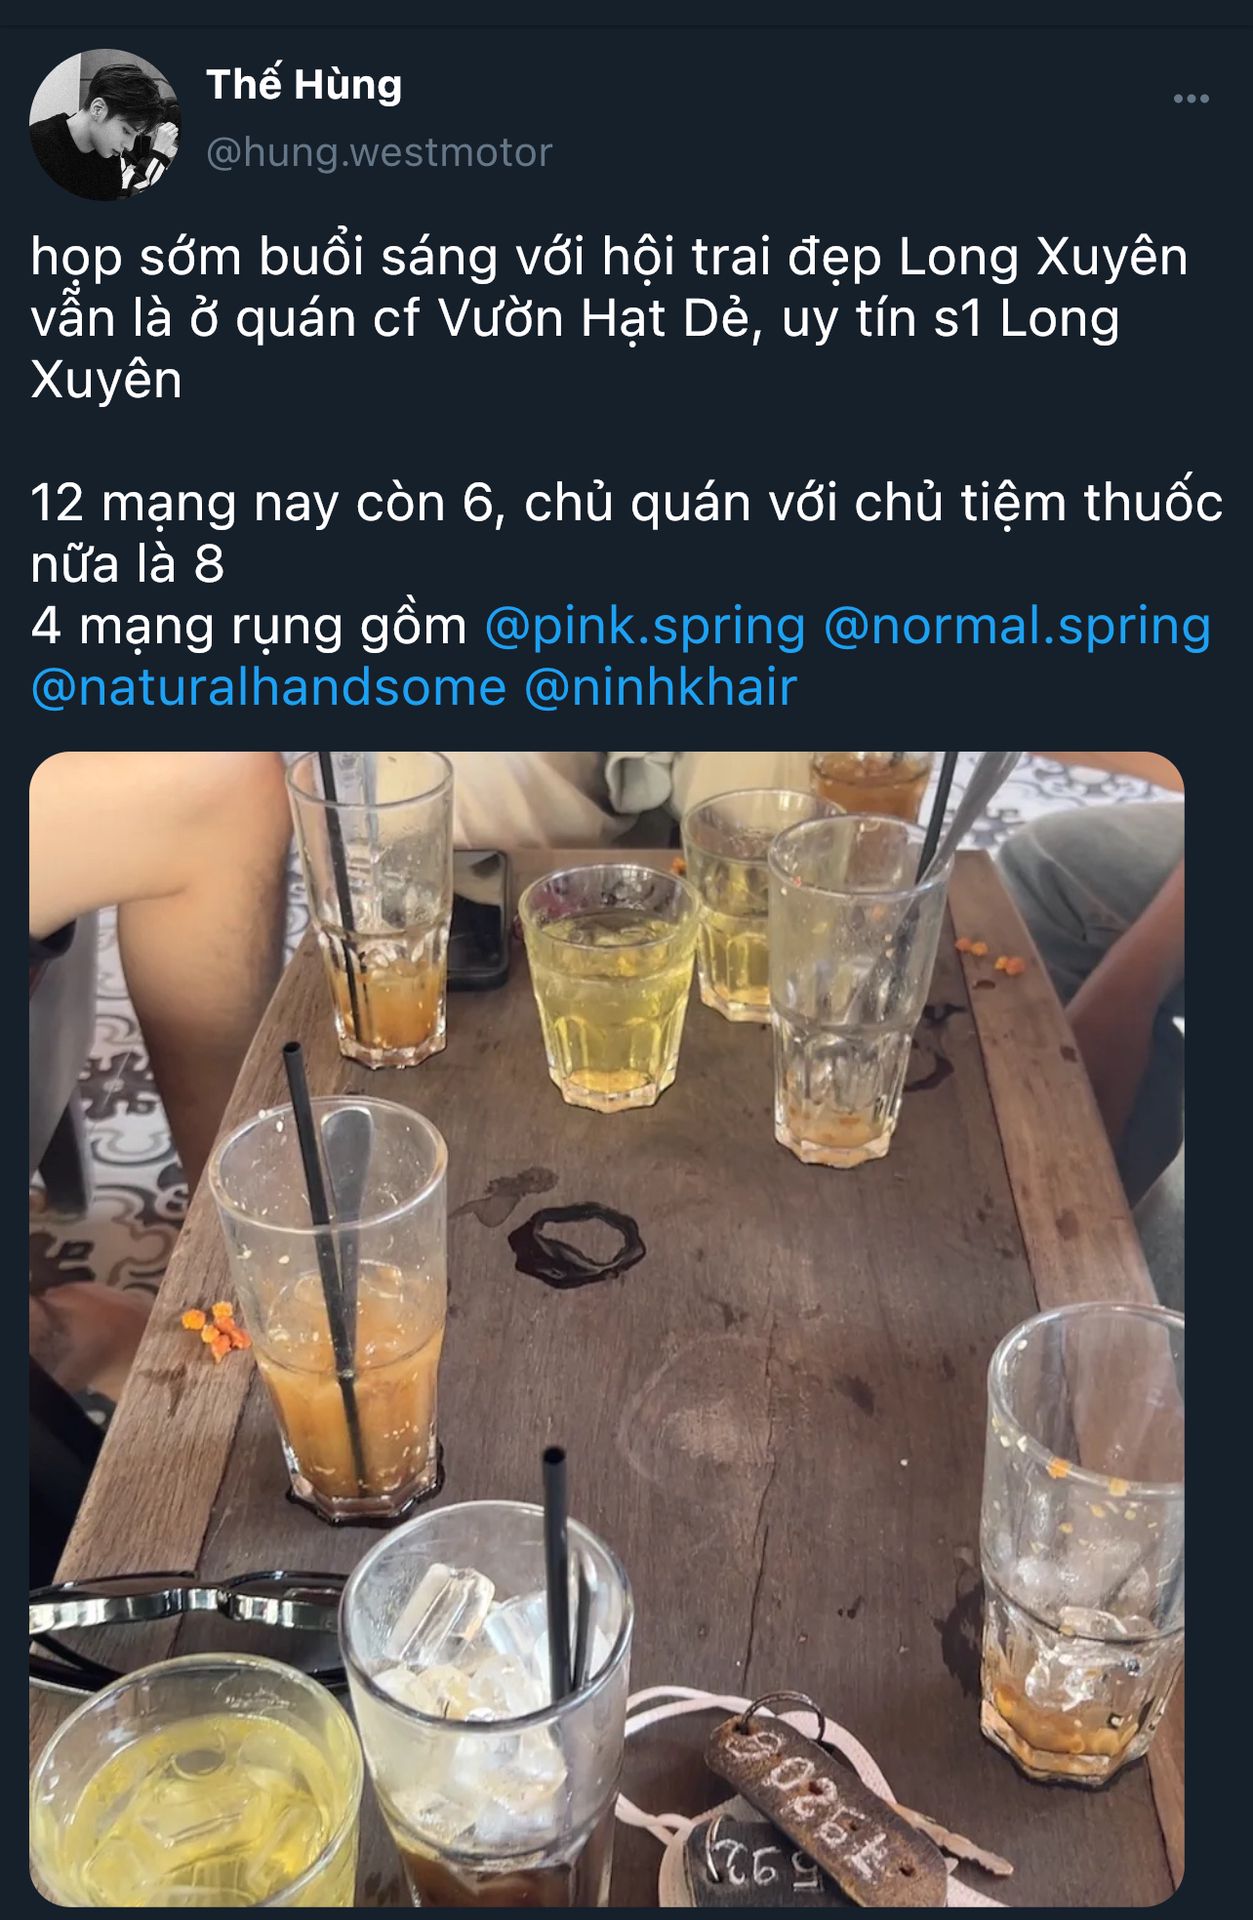Open the @pink.spring mention
Viewport: 1253px width, 1920px height.
(x=645, y=627)
